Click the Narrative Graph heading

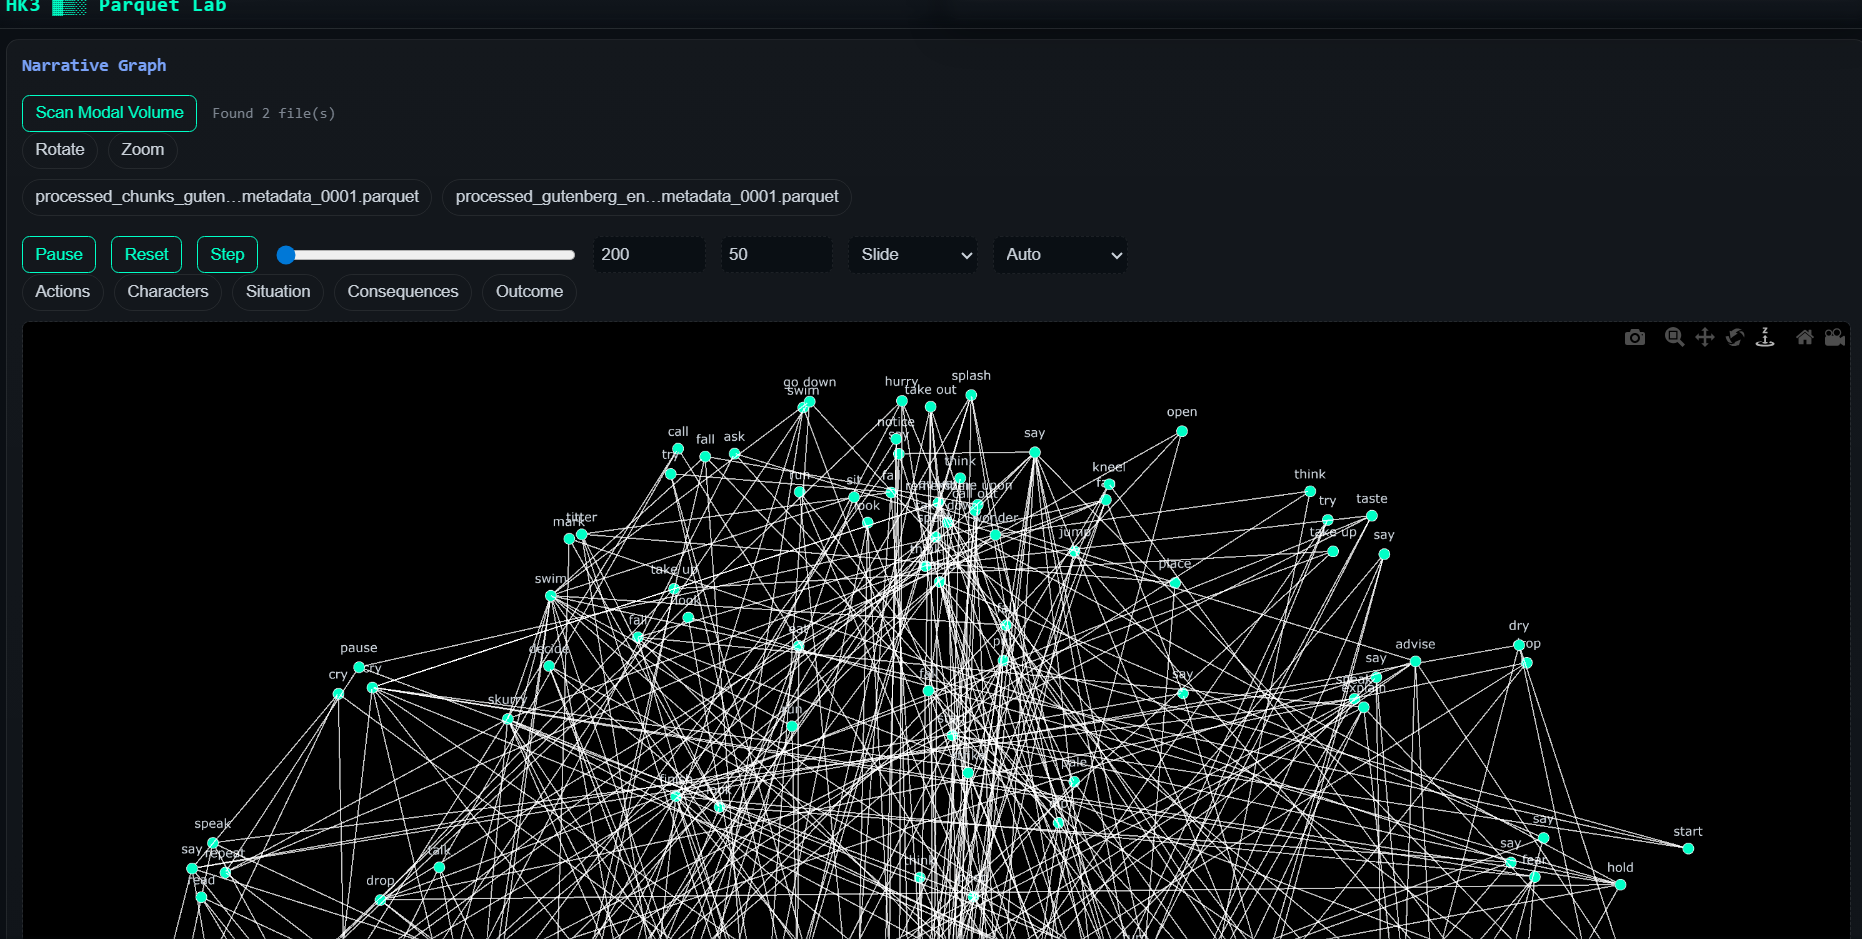coord(94,66)
